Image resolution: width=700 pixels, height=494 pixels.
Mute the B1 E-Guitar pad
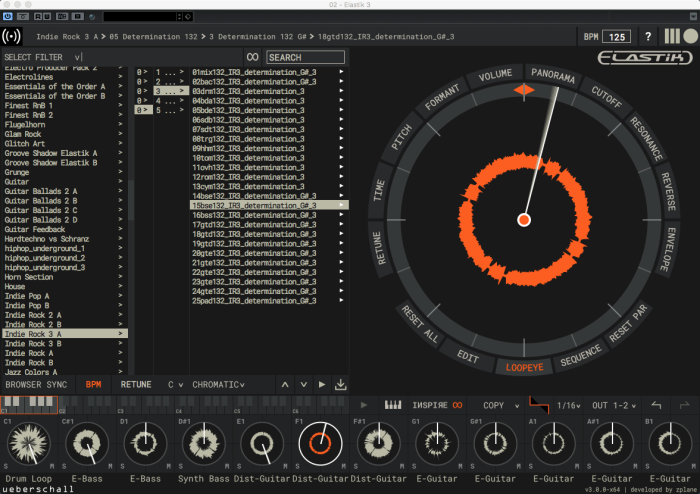[x=693, y=466]
